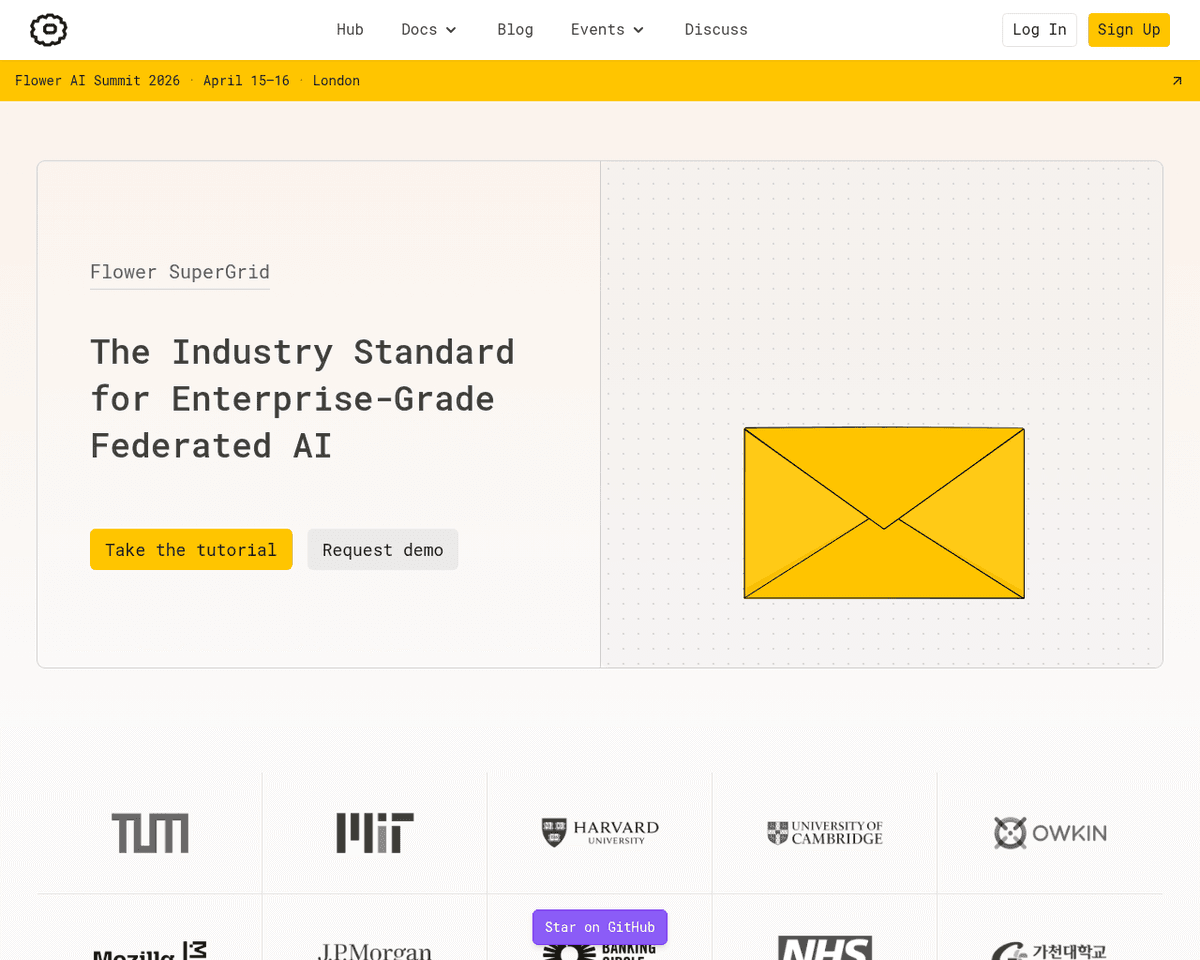Click the TUM logo

tap(150, 833)
